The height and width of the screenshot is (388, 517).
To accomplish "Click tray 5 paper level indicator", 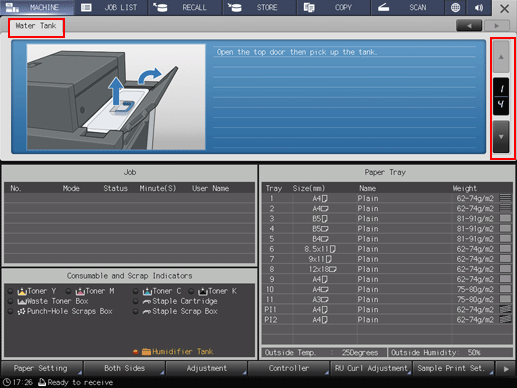I will (505, 238).
